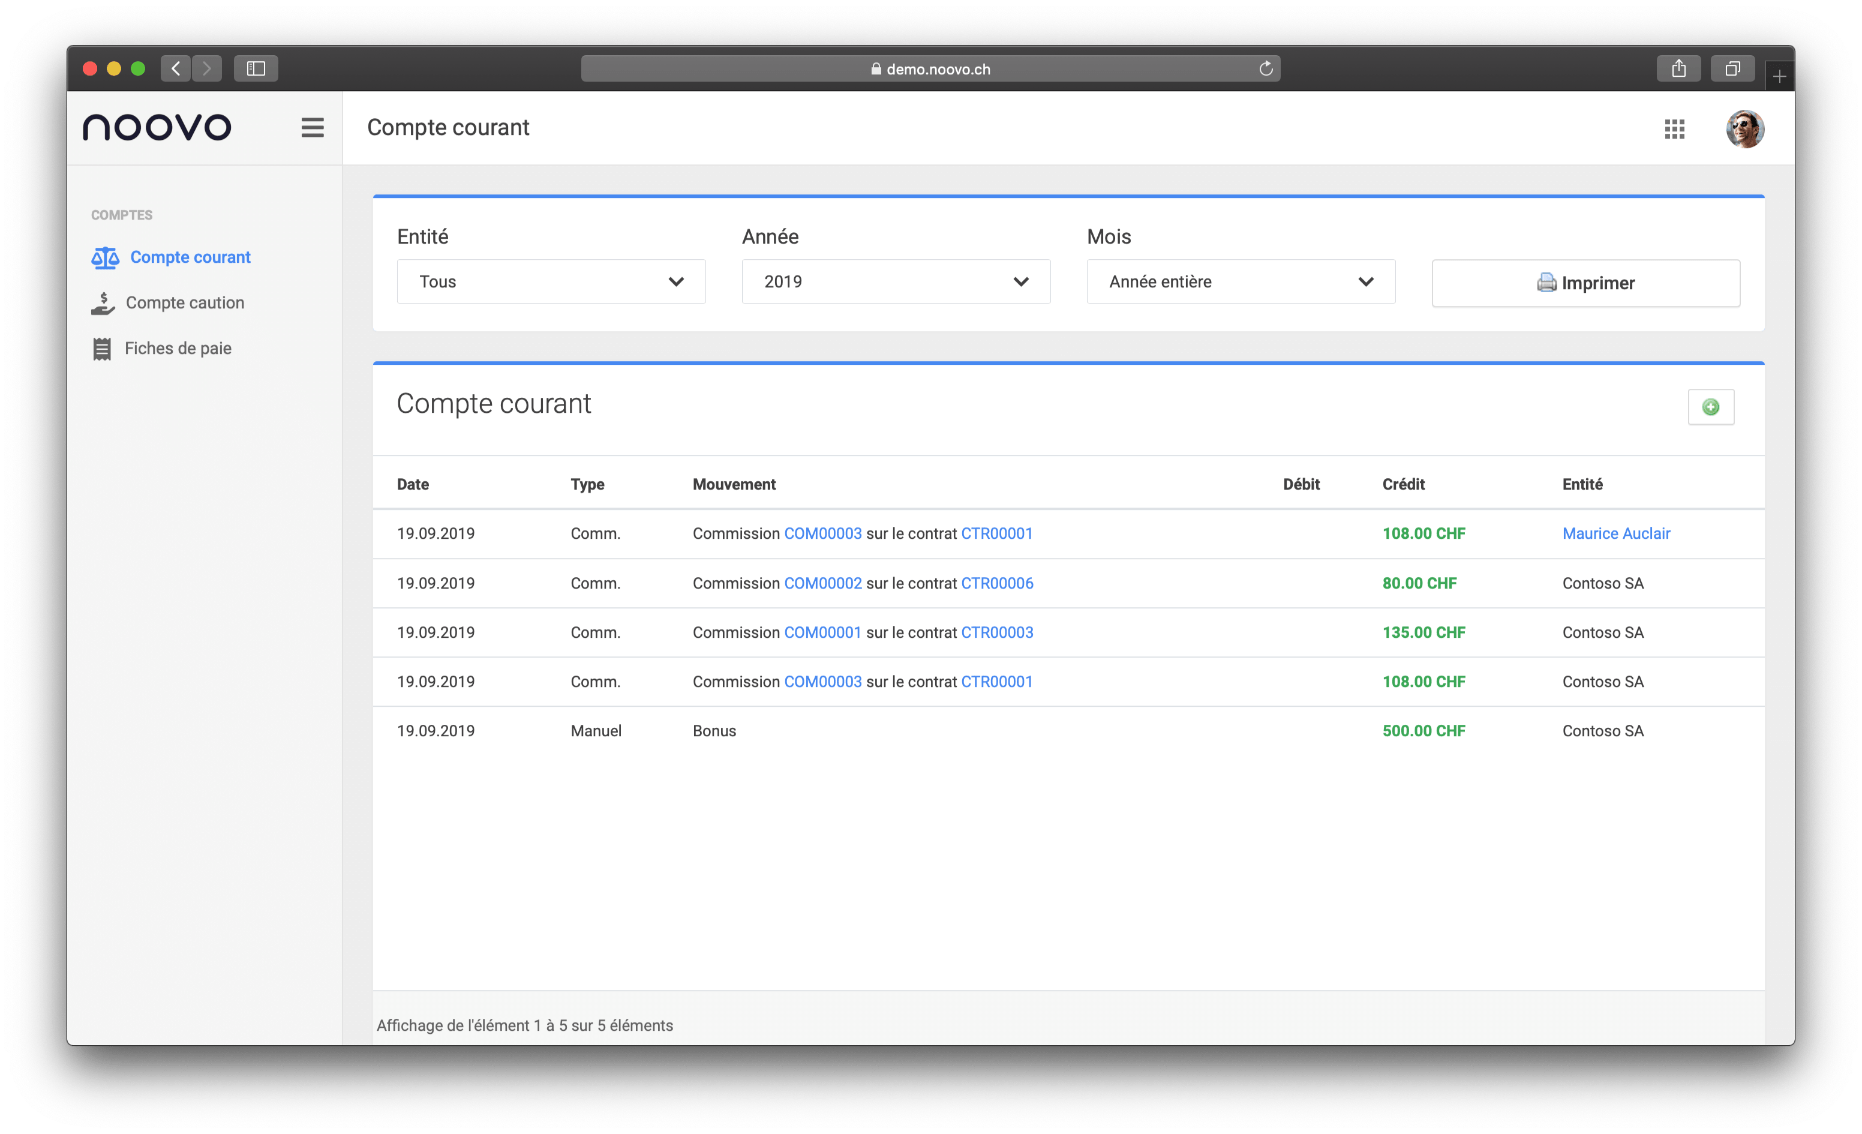This screenshot has height=1134, width=1862.
Task: Click the Safari share icon
Action: [1678, 69]
